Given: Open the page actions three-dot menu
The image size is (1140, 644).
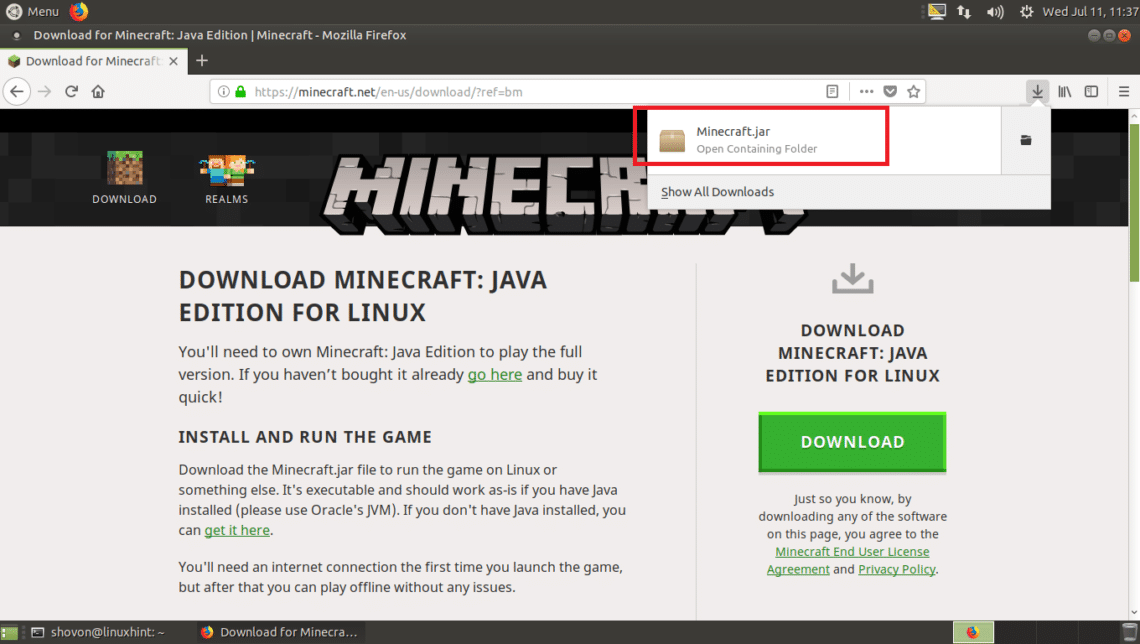Looking at the screenshot, I should pyautogui.click(x=866, y=92).
